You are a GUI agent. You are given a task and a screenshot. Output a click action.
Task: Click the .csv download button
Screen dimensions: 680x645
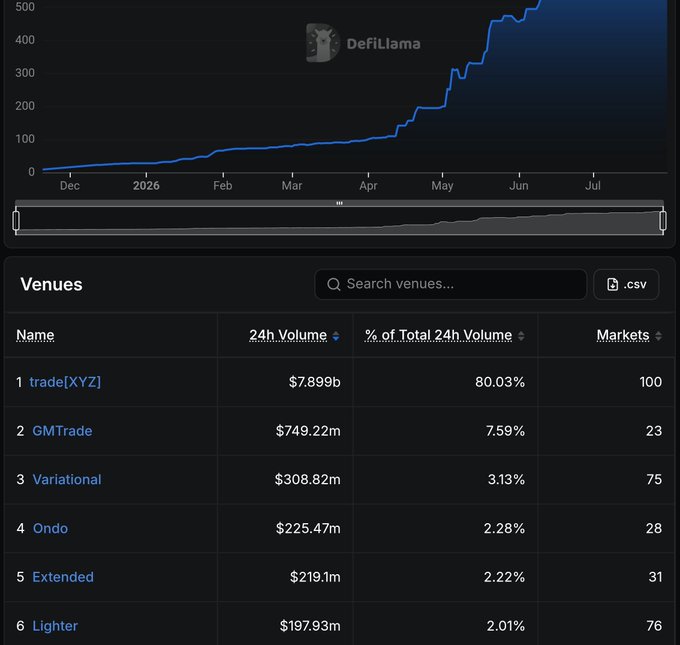coord(626,285)
